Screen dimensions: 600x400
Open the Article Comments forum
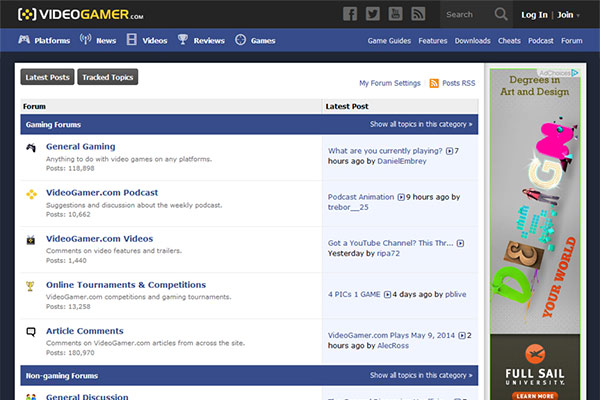(85, 331)
